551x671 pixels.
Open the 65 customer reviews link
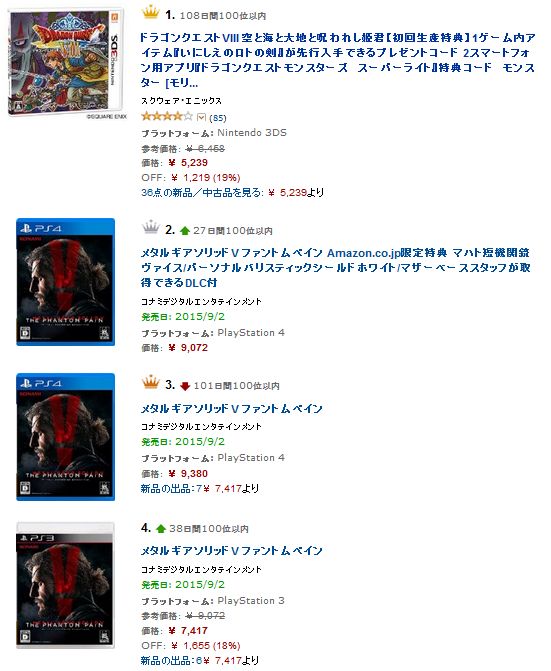pos(218,118)
